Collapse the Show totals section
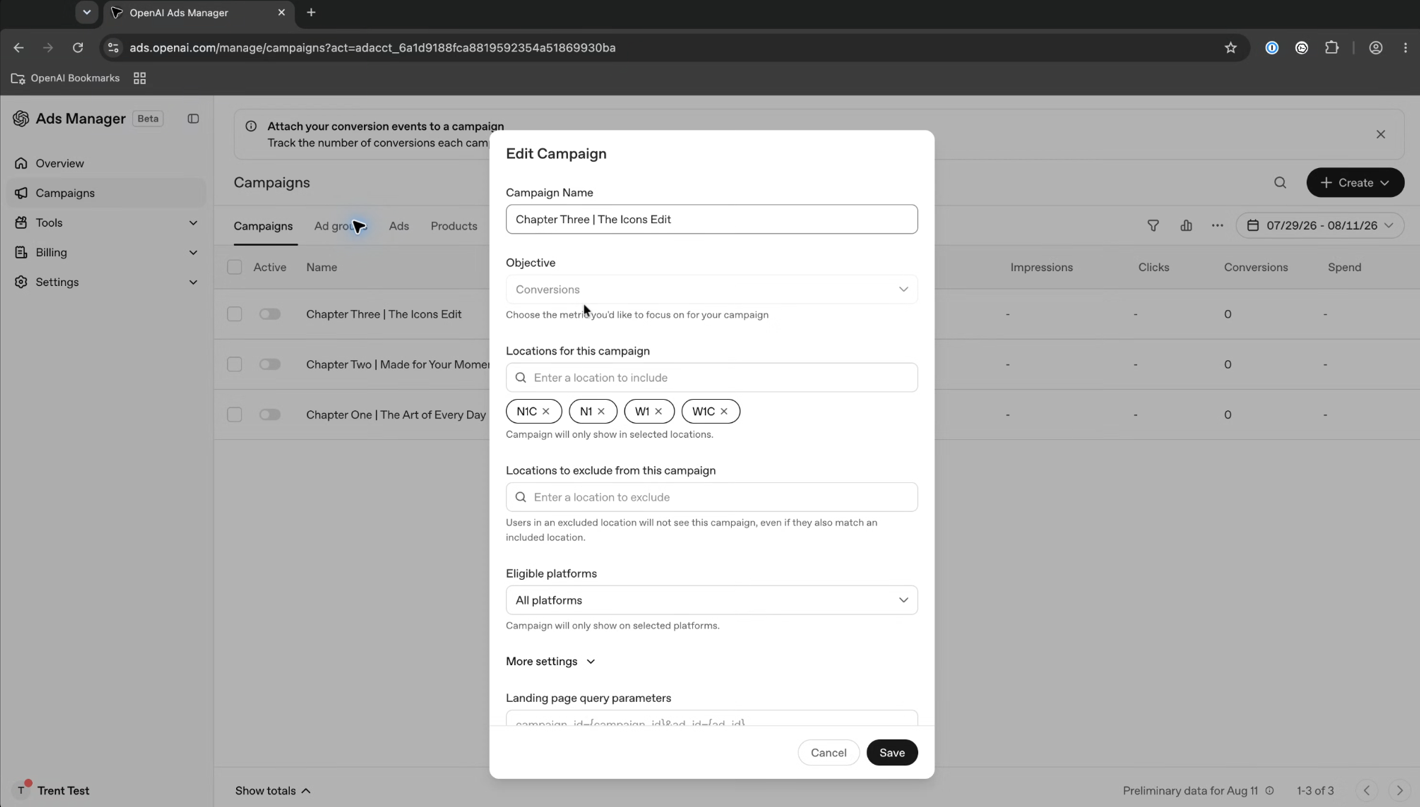Viewport: 1420px width, 807px height. point(273,791)
